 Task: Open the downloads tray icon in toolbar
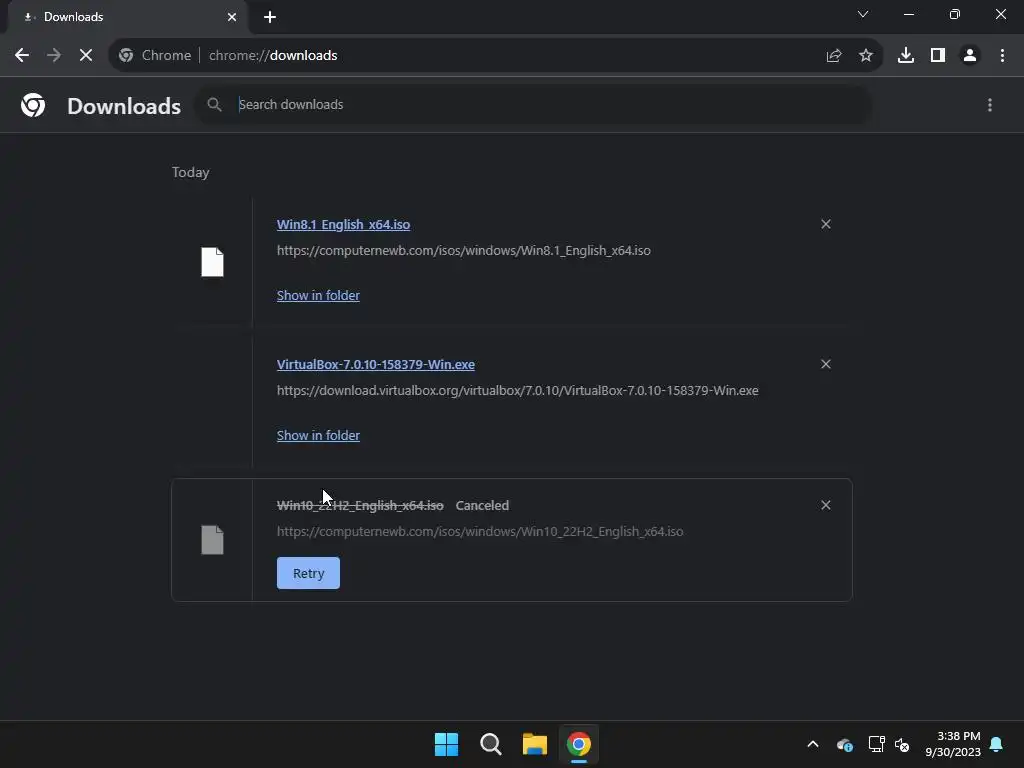tap(906, 56)
